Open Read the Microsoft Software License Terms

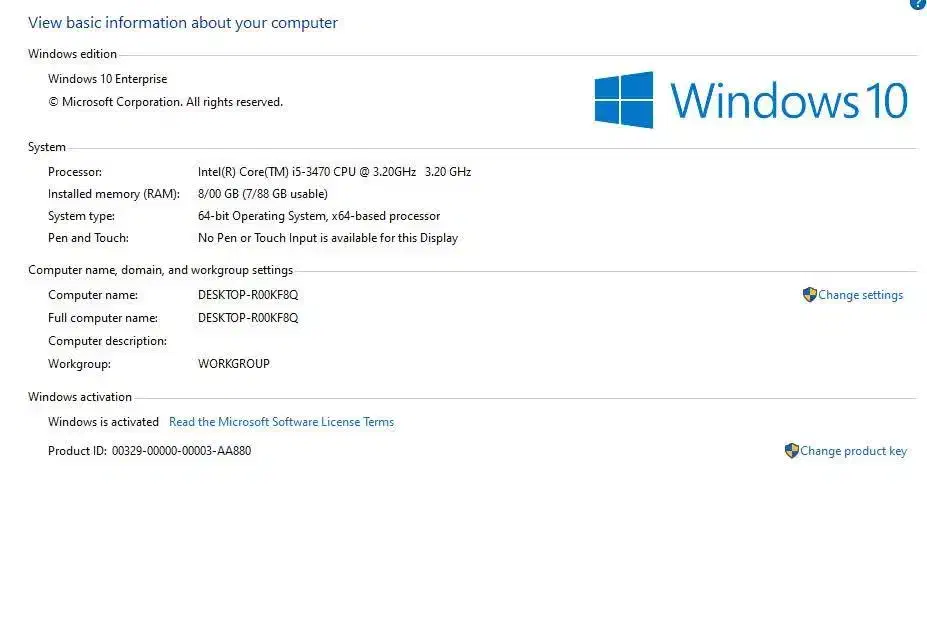click(x=281, y=422)
